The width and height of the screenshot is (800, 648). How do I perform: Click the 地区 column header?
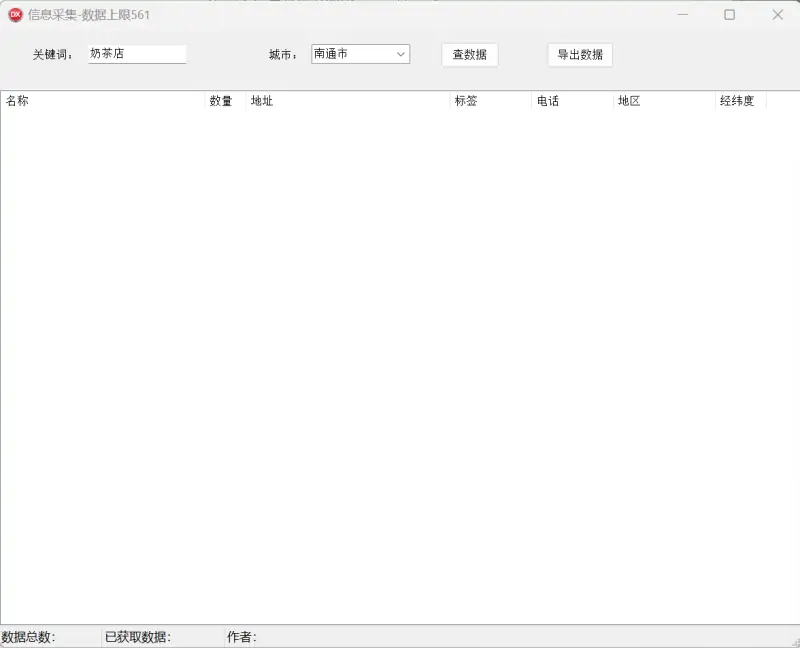click(630, 100)
